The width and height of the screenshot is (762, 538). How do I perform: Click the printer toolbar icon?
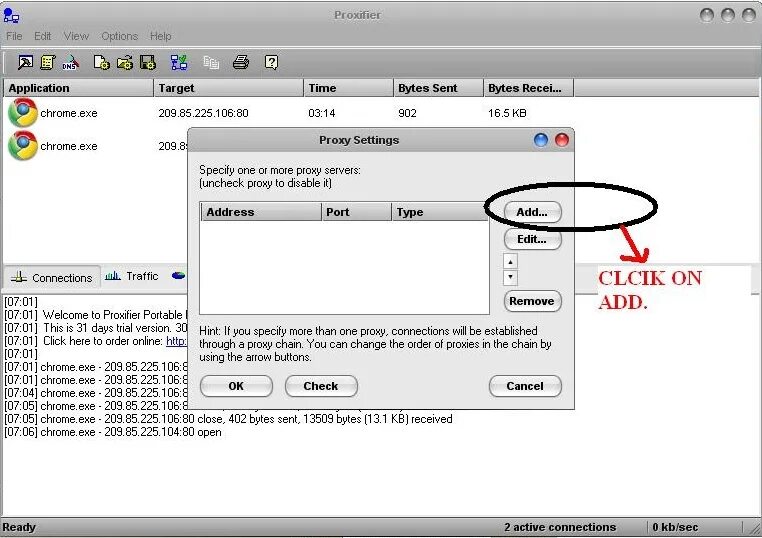point(241,62)
